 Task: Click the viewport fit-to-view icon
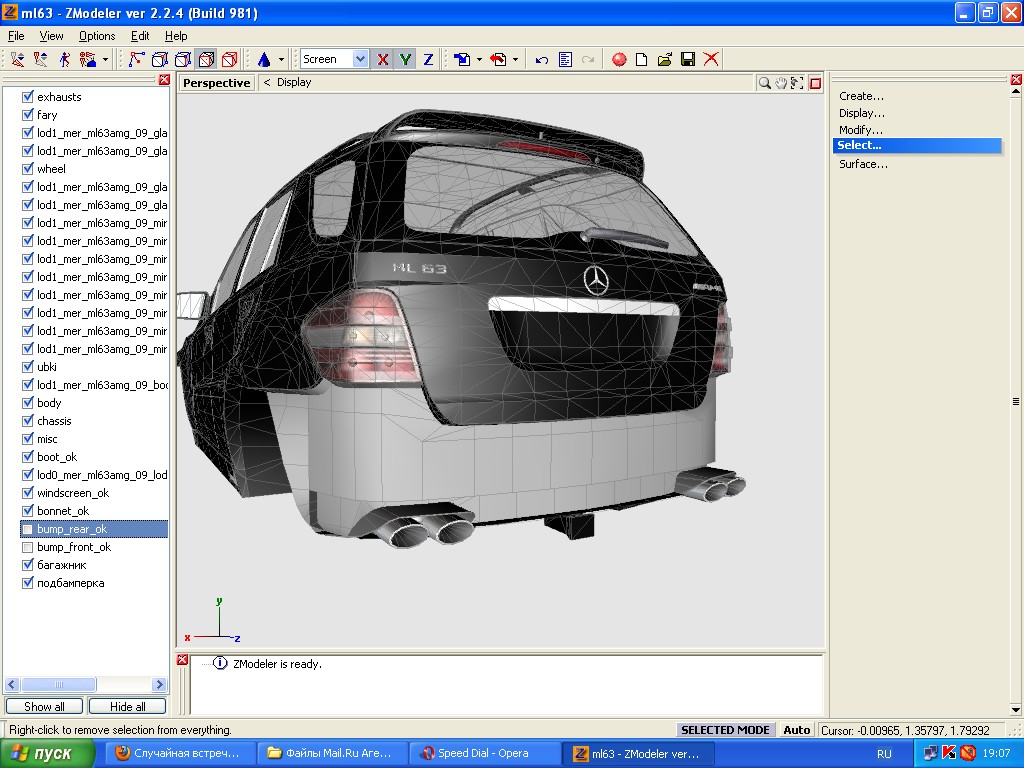[797, 83]
